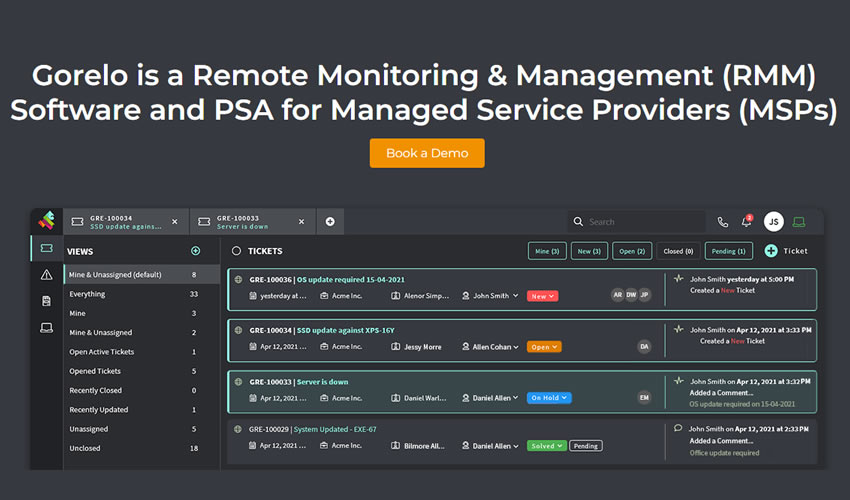Image resolution: width=850 pixels, height=500 pixels.
Task: Open John Smith assignee dropdown on GRE-100036
Action: tap(491, 296)
